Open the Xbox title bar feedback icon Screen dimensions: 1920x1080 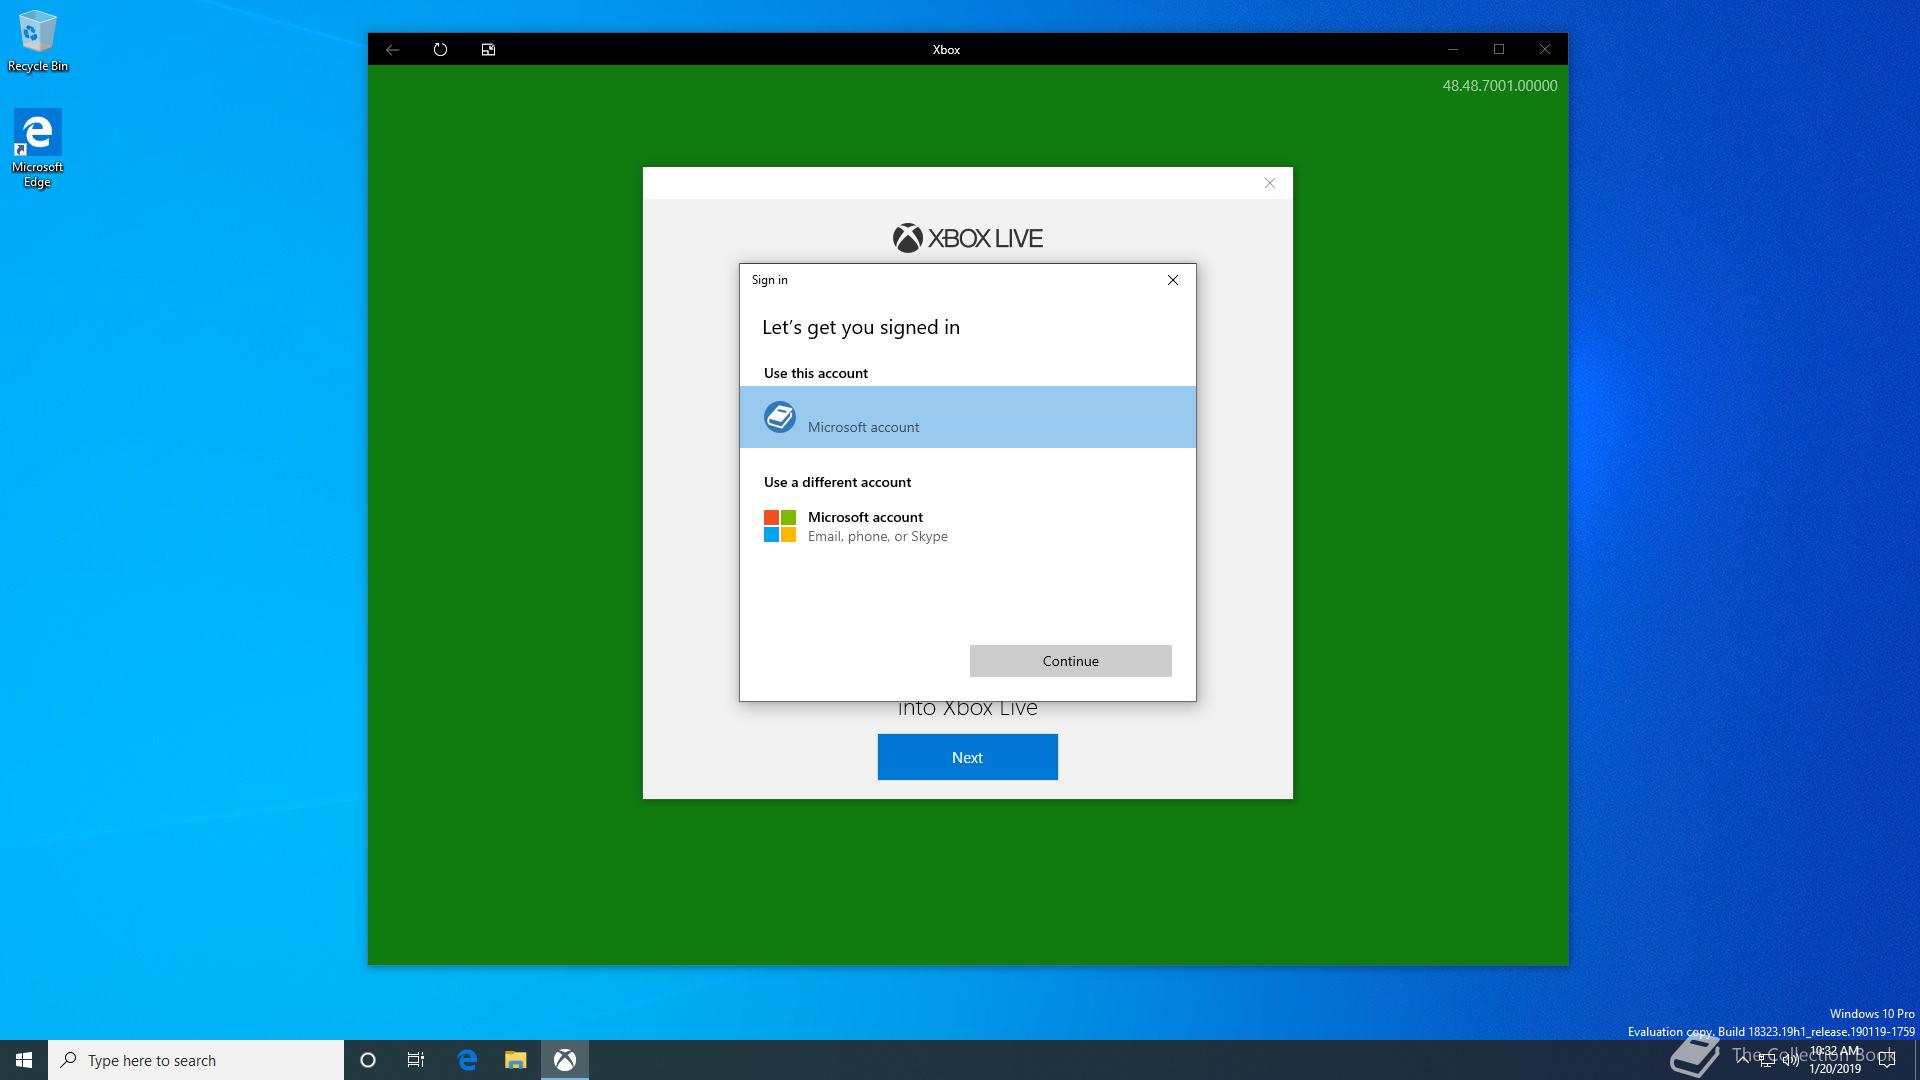click(x=488, y=49)
